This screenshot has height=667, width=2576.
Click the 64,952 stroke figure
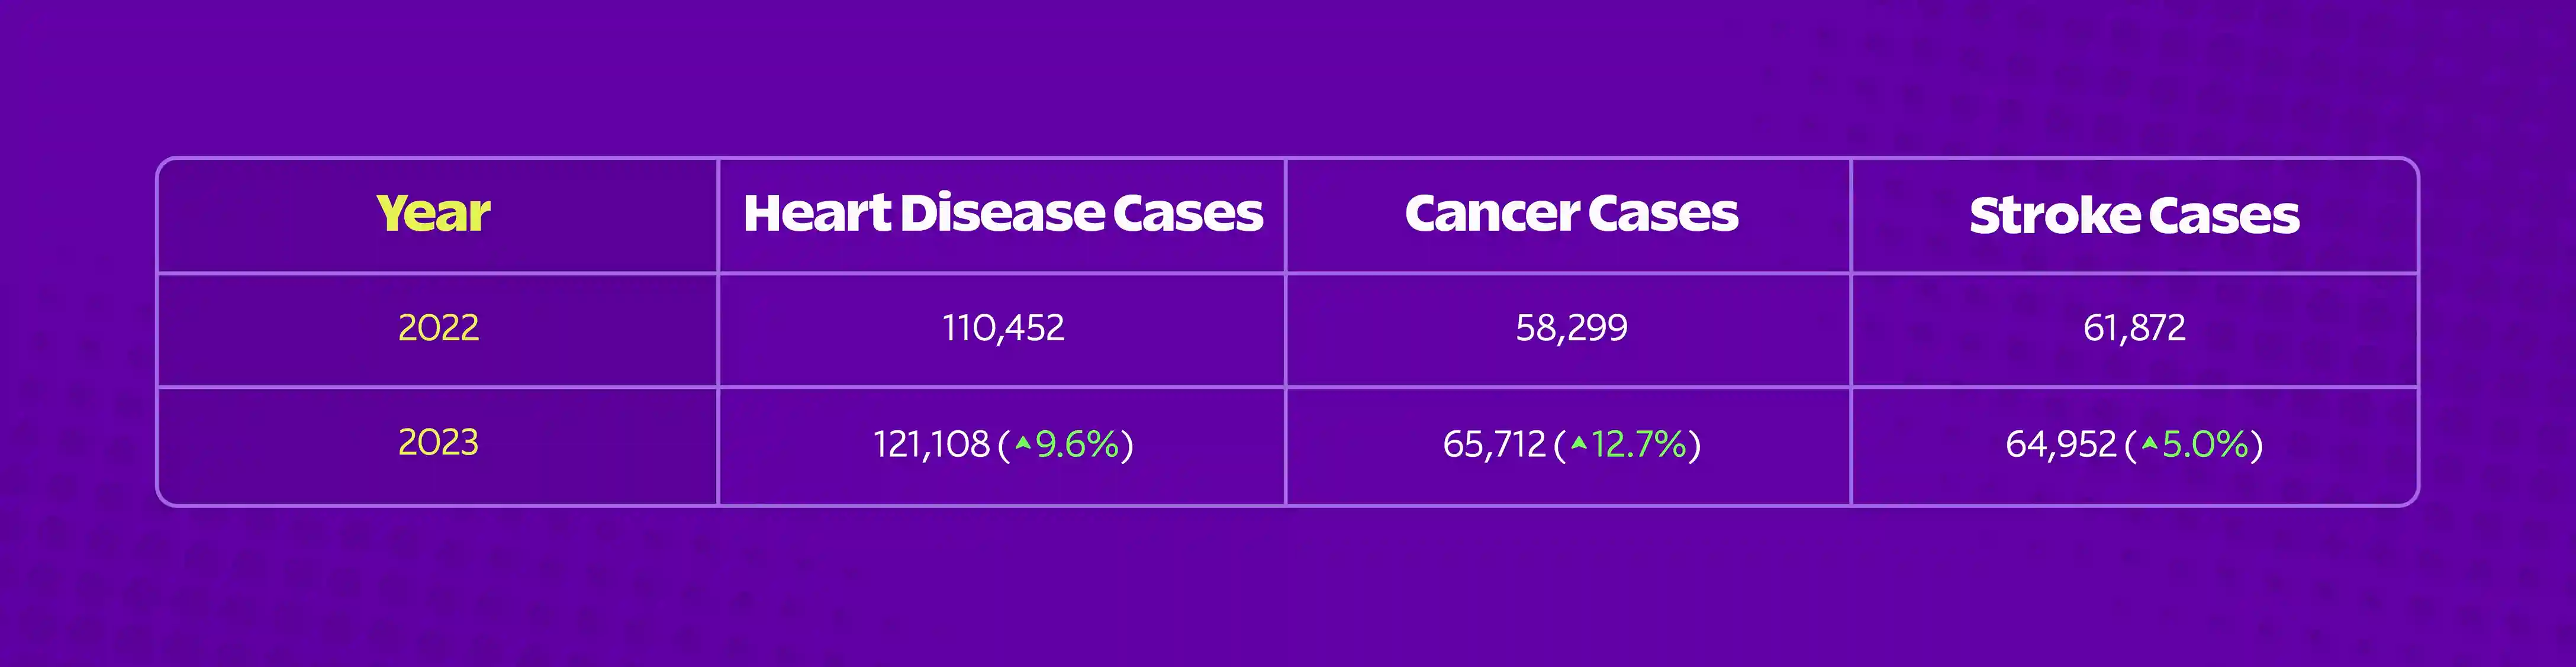point(2060,444)
